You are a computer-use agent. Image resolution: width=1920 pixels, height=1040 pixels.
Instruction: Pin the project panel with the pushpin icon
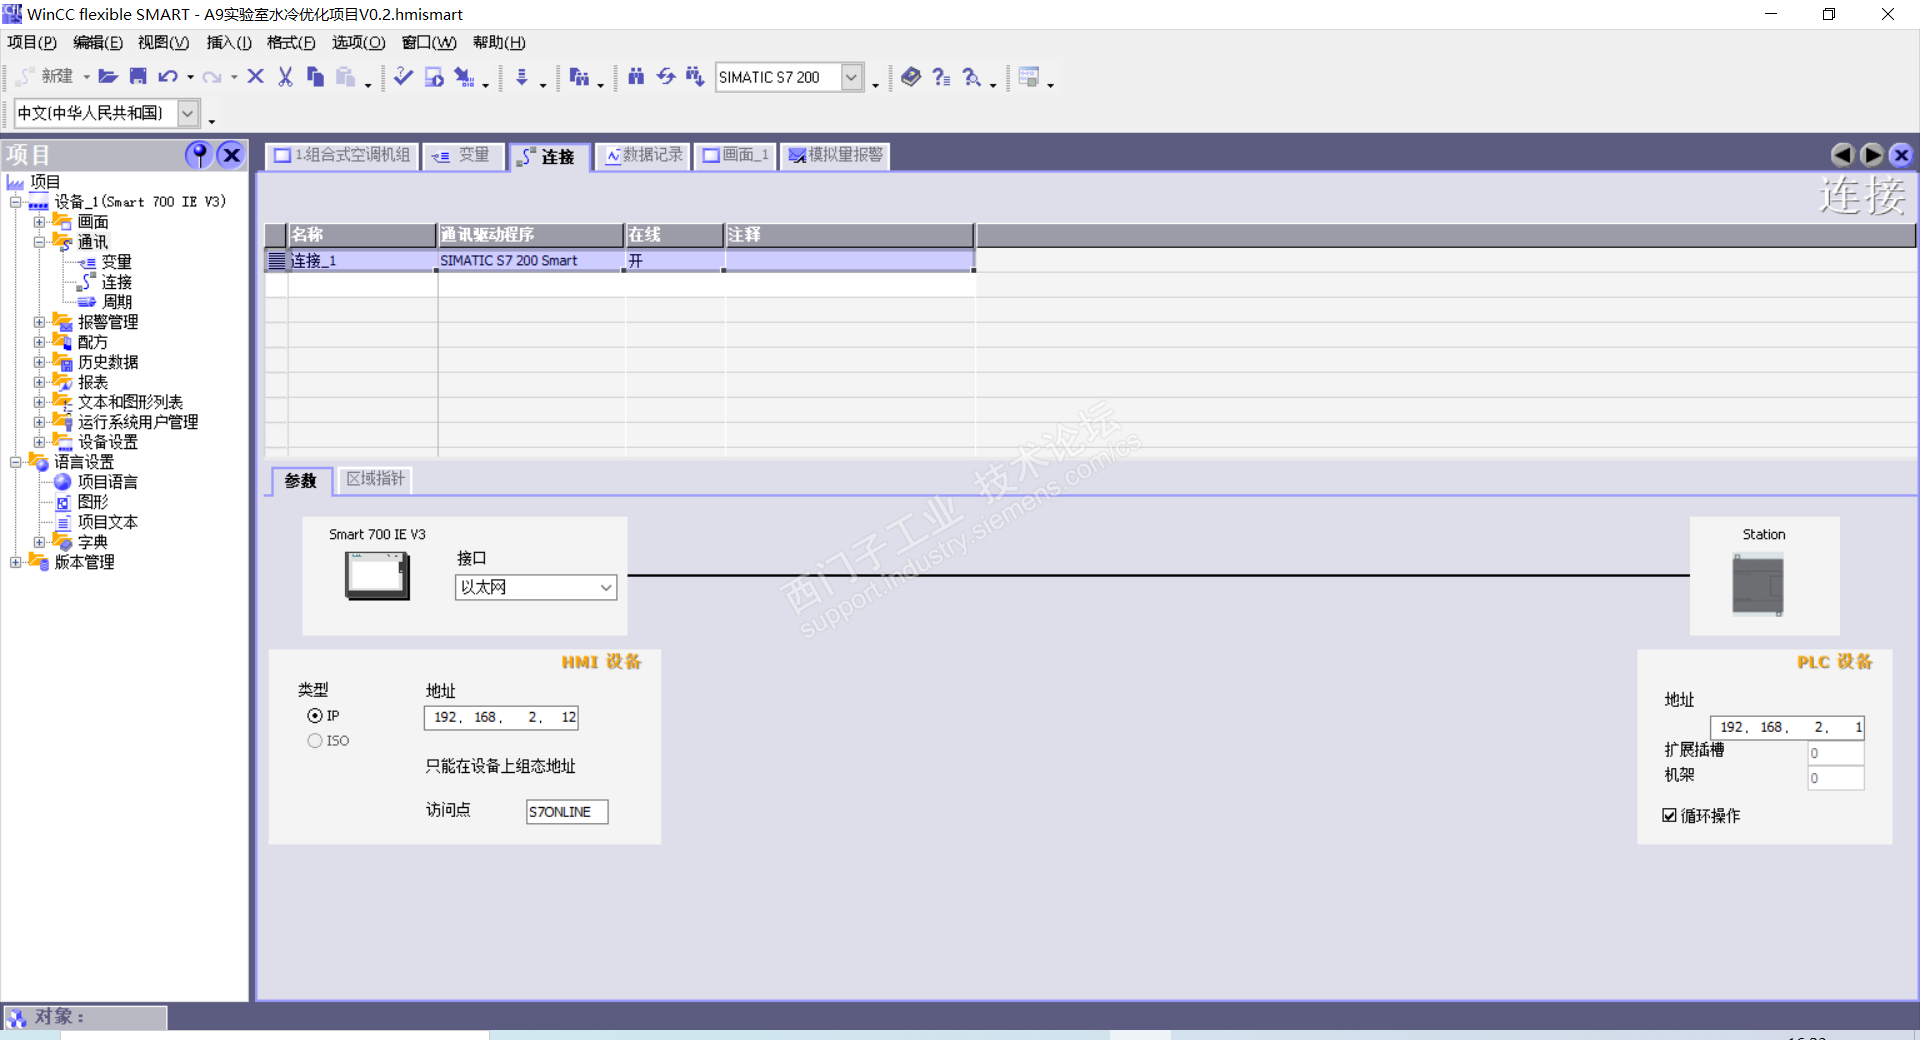[199, 155]
